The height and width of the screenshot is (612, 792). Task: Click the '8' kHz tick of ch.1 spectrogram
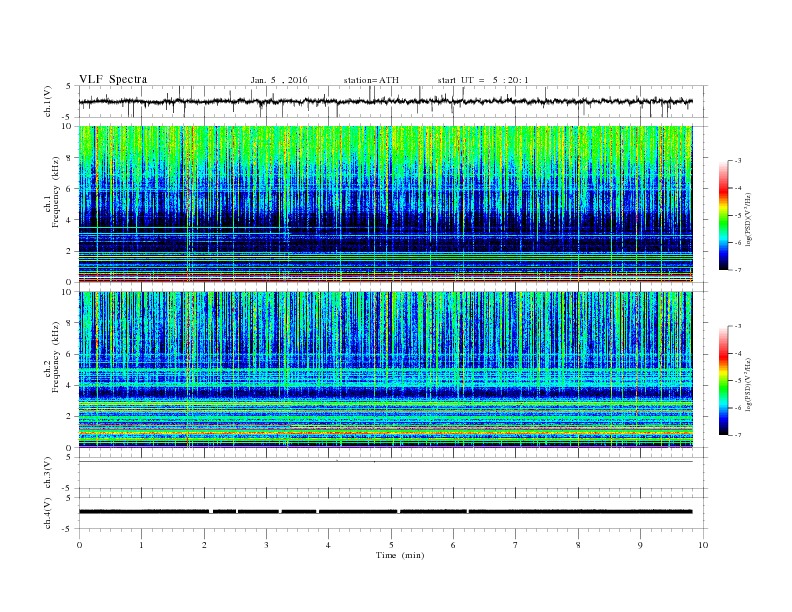(x=70, y=158)
